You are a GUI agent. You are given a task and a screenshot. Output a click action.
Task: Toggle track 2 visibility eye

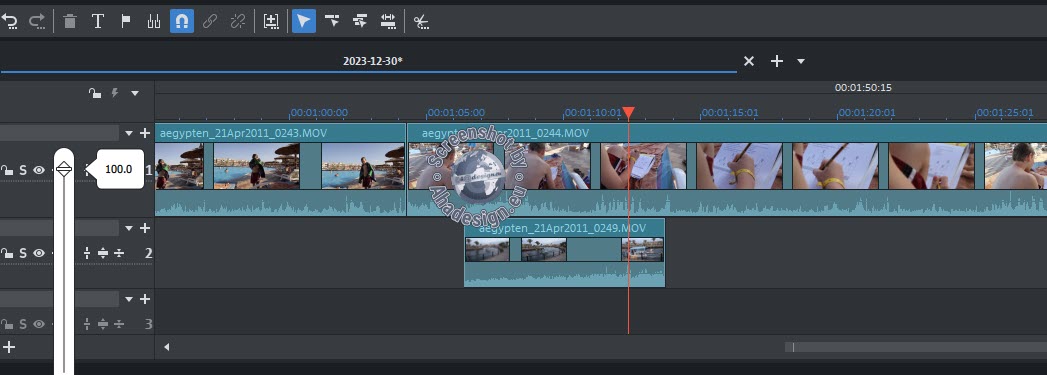[x=39, y=253]
